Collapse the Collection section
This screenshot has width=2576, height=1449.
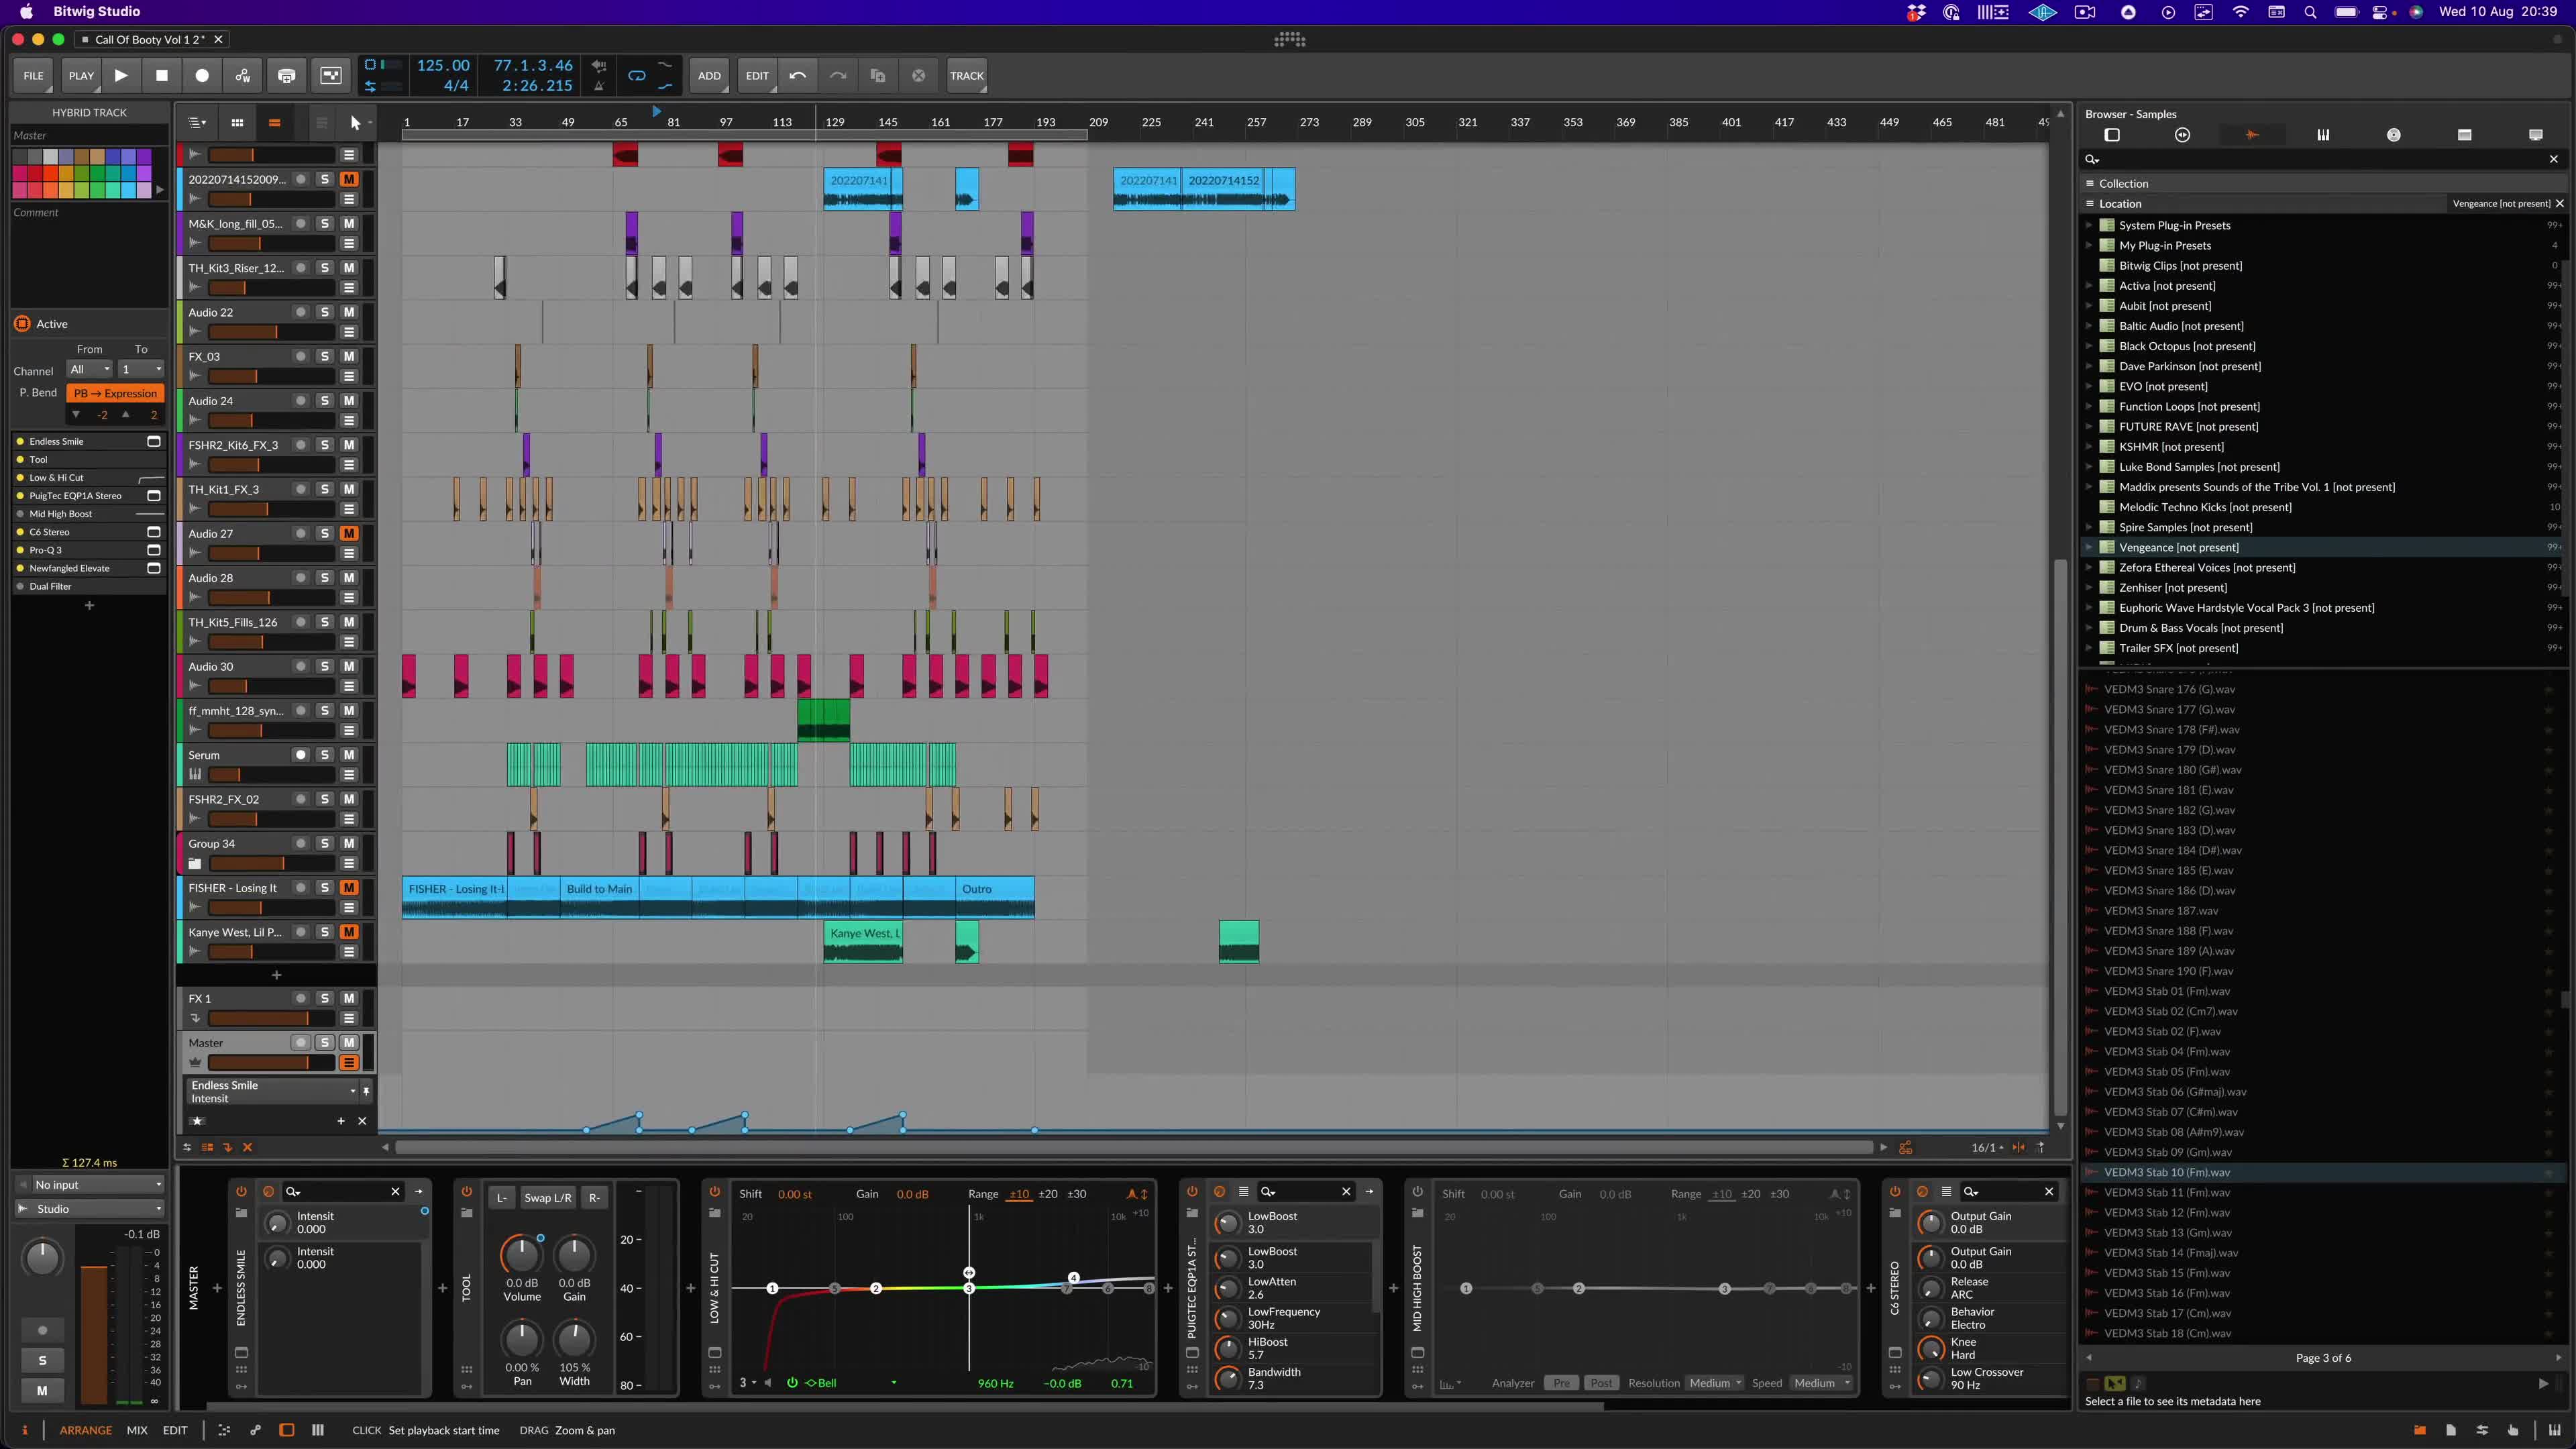tap(2089, 183)
